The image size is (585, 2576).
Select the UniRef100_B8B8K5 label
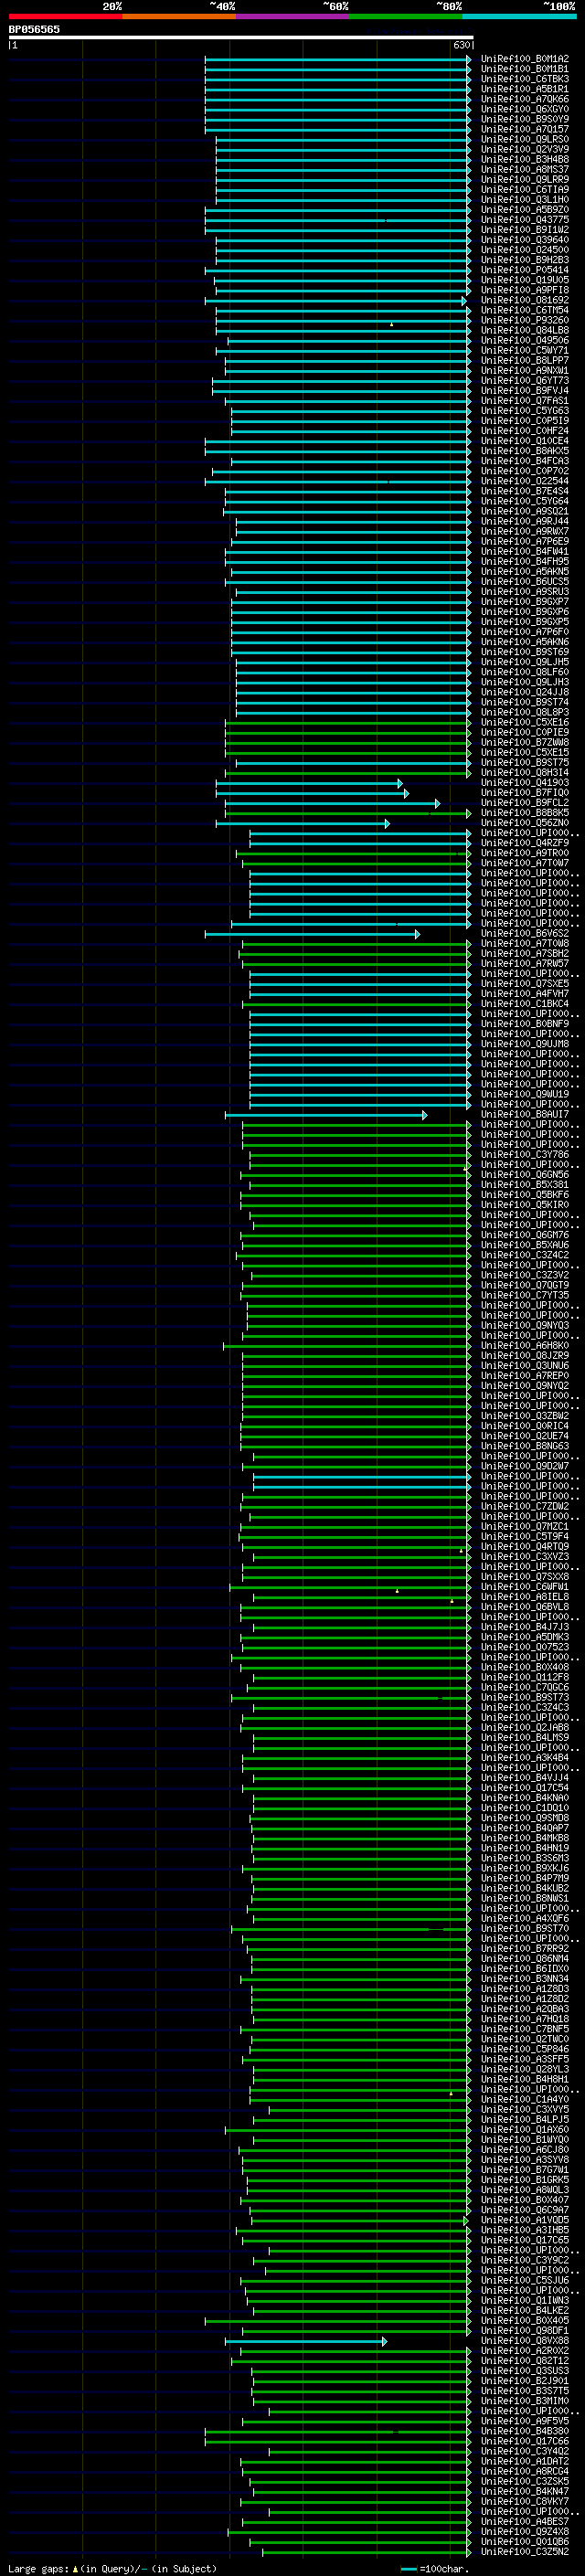pyautogui.click(x=525, y=813)
